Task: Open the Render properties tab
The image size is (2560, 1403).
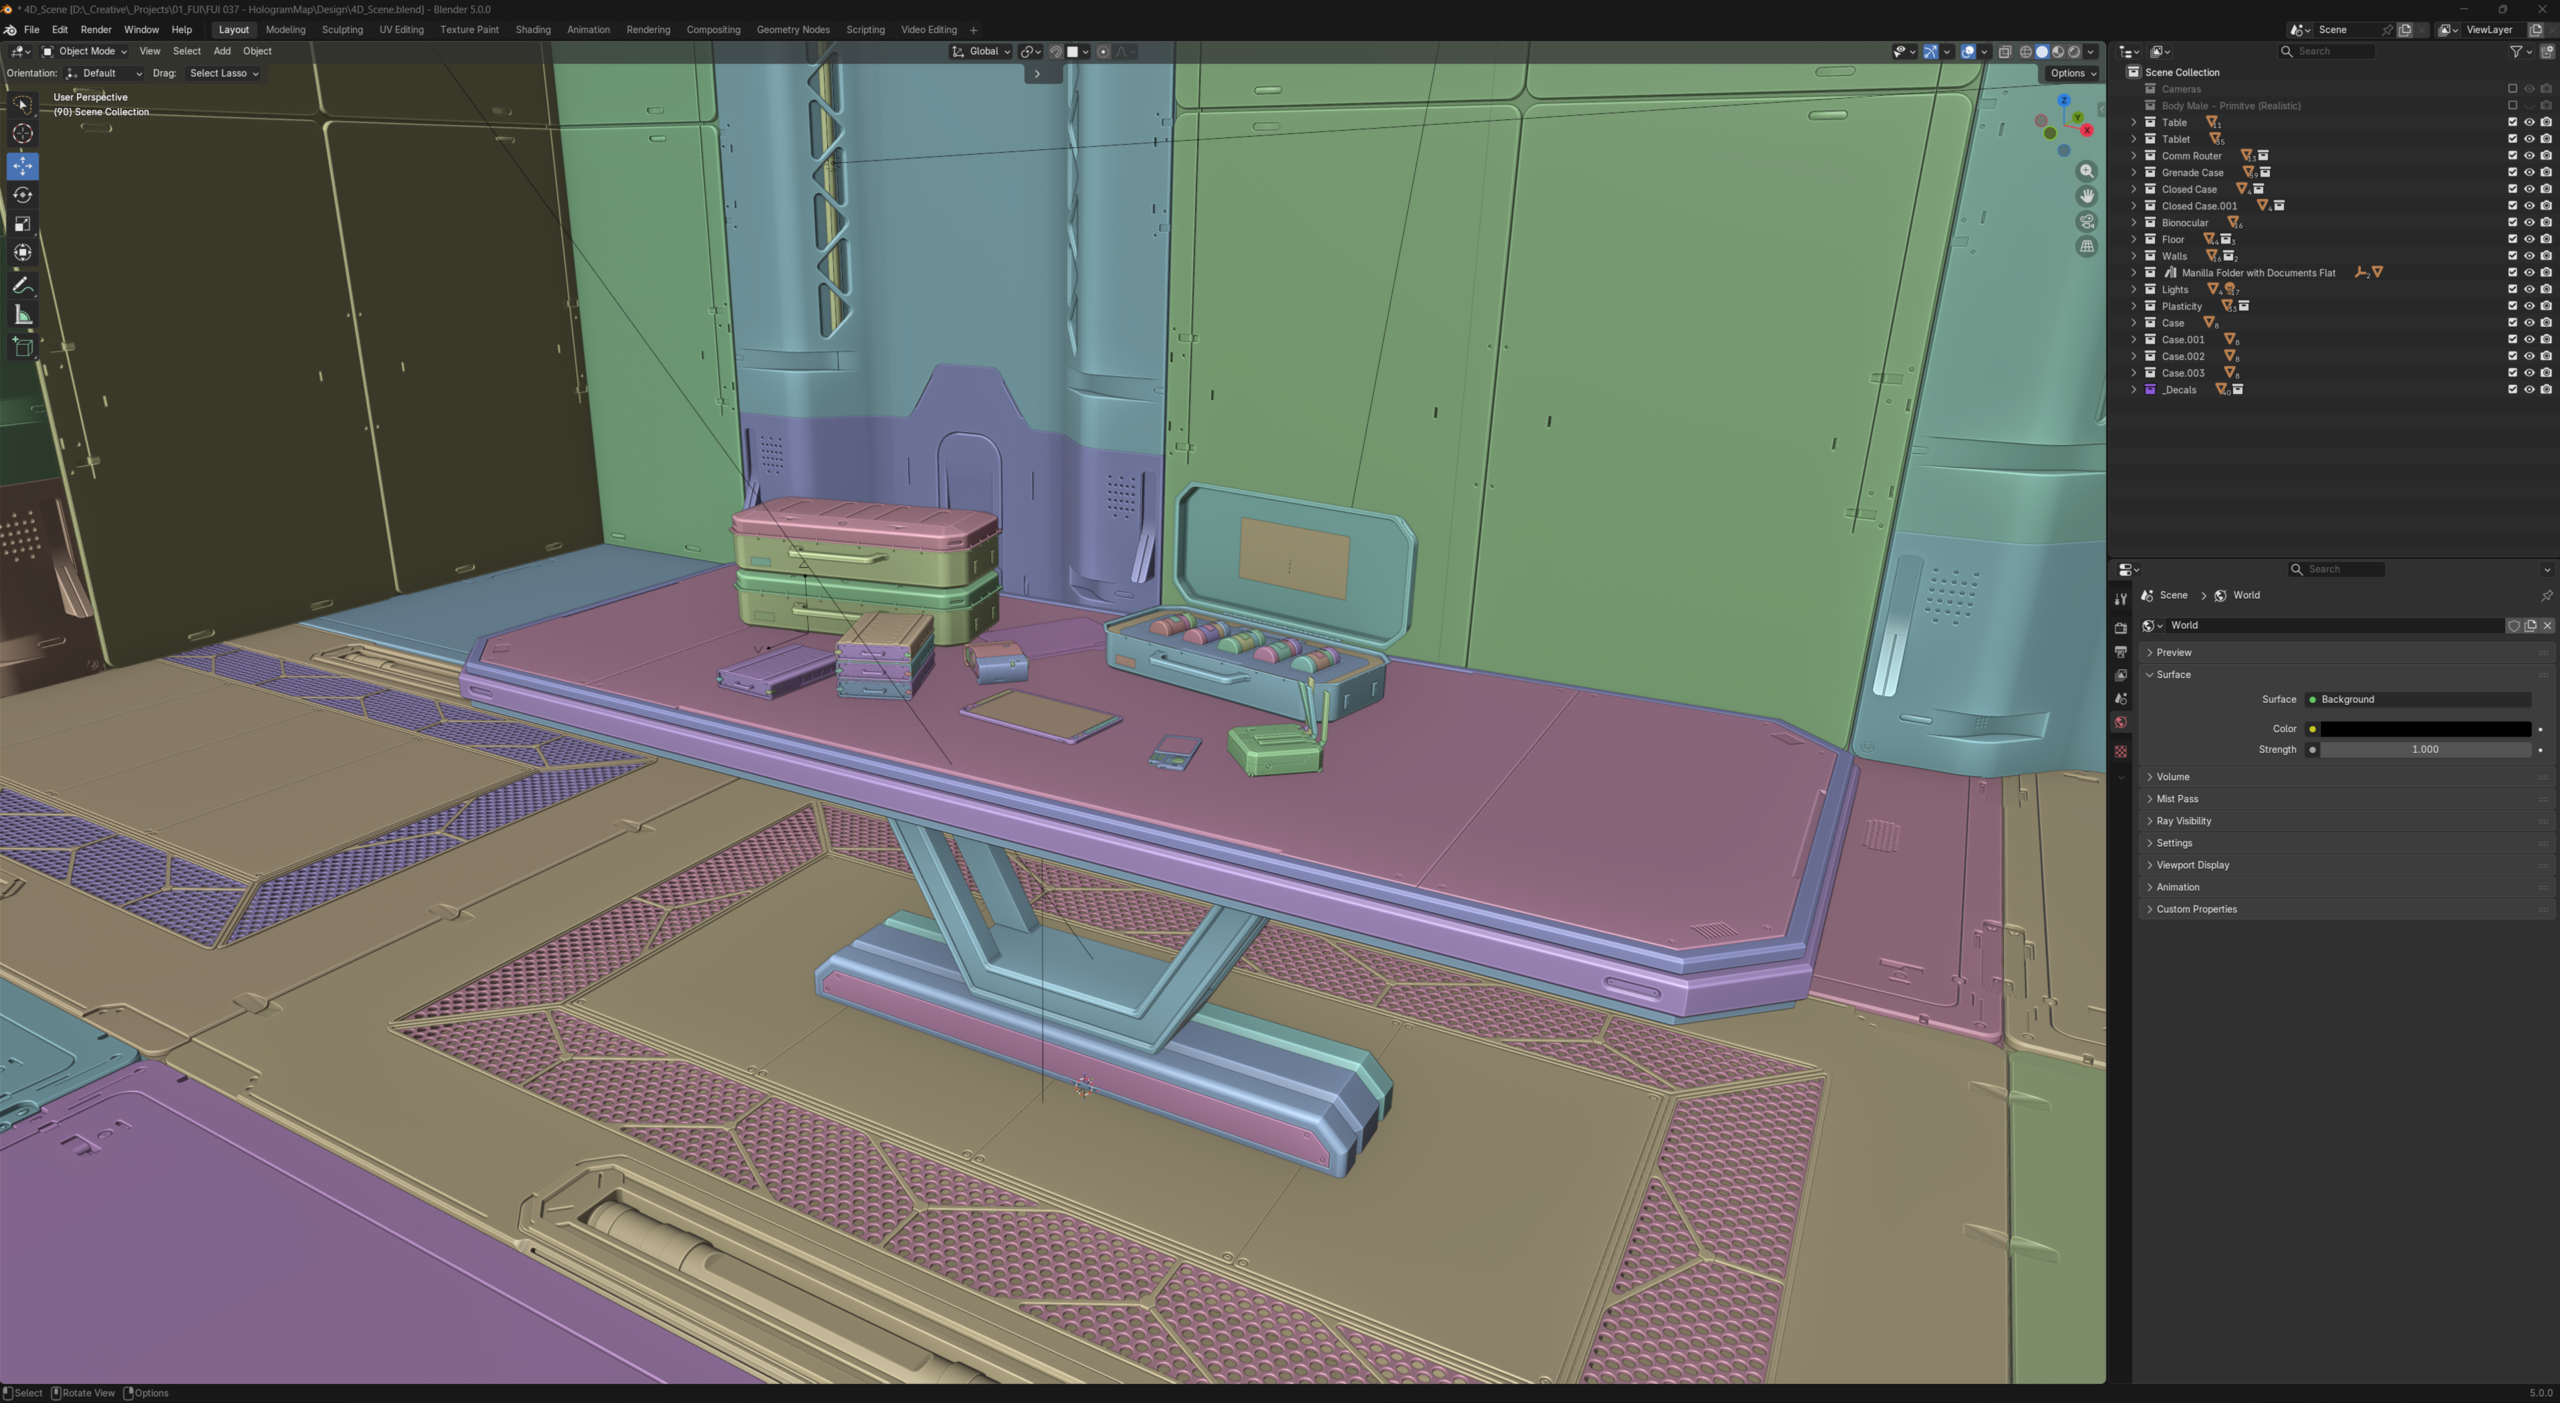Action: tap(2121, 628)
